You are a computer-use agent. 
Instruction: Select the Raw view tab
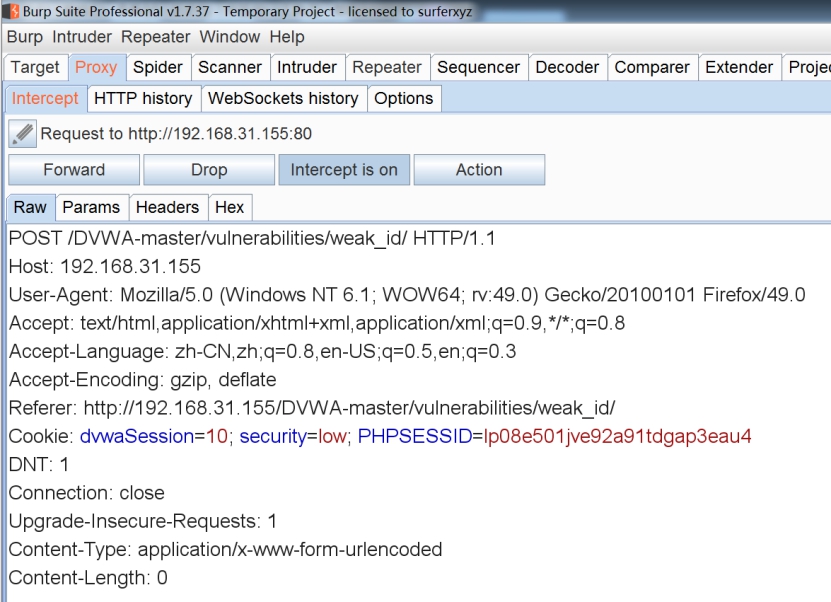pos(30,207)
